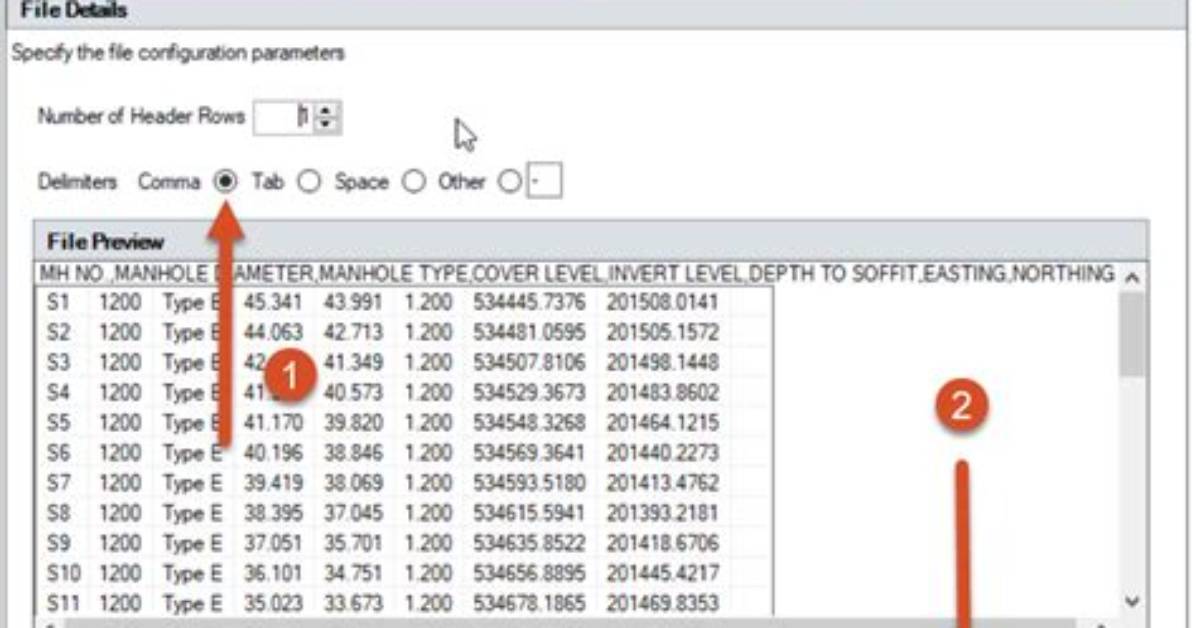The image size is (1196, 628).
Task: Click cell S8 in the preview
Action: coord(58,514)
